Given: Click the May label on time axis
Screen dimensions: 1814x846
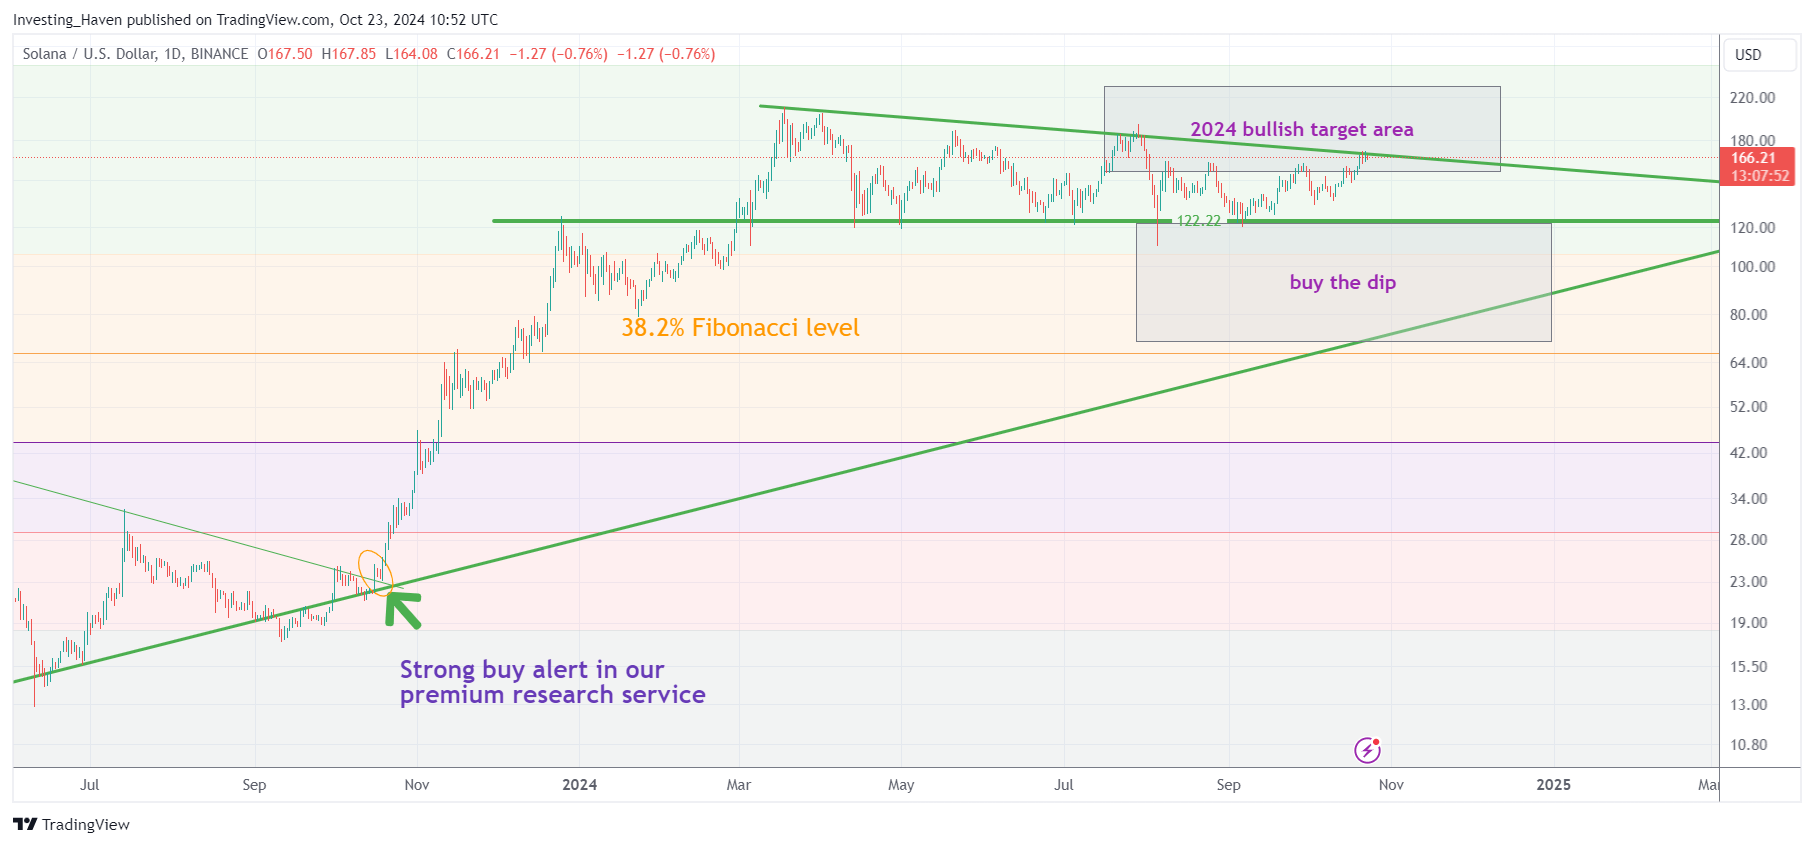Looking at the screenshot, I should [901, 785].
